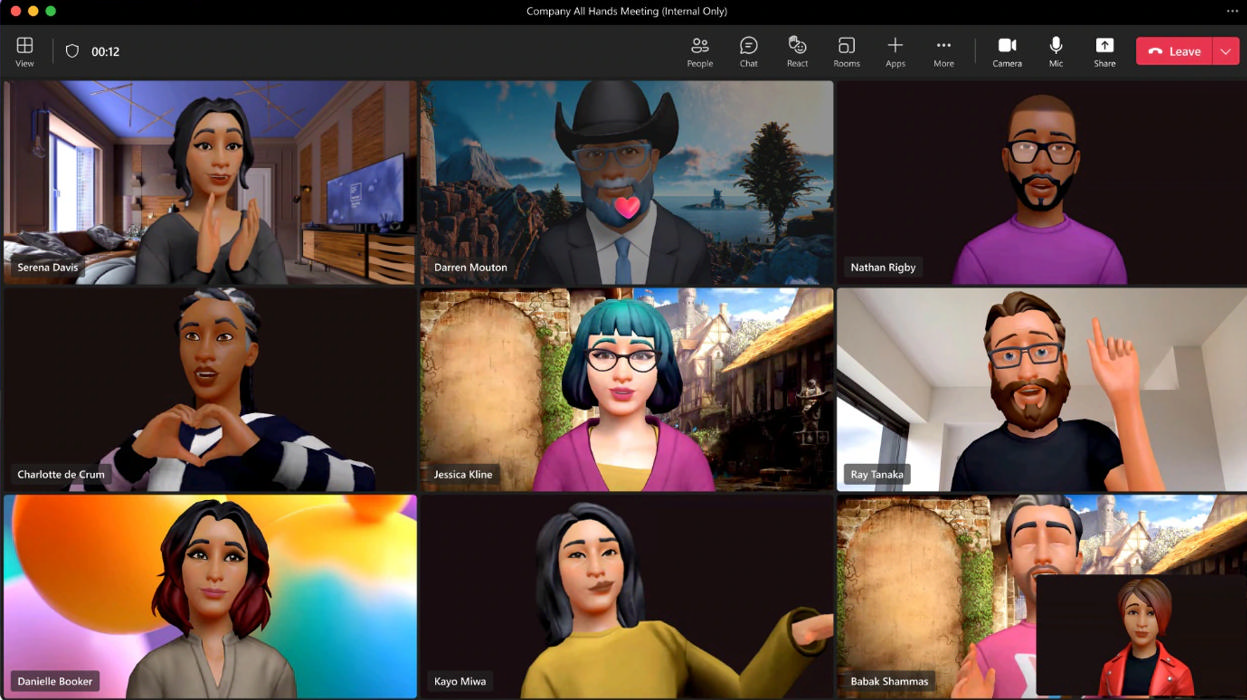Select Danielle Booker video tile

[x=210, y=597]
